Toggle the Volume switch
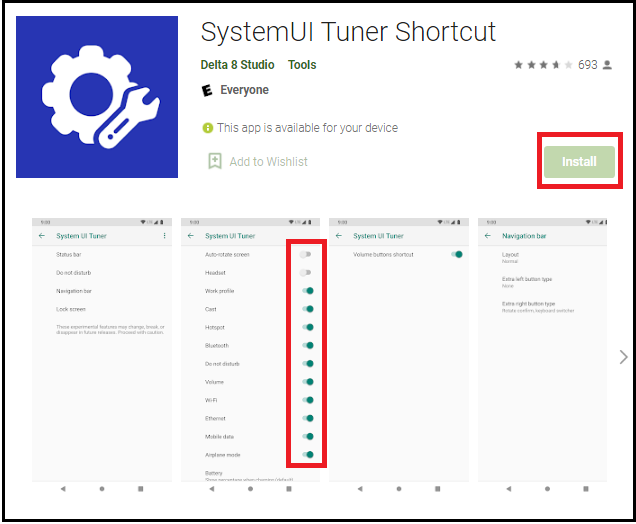 [308, 382]
